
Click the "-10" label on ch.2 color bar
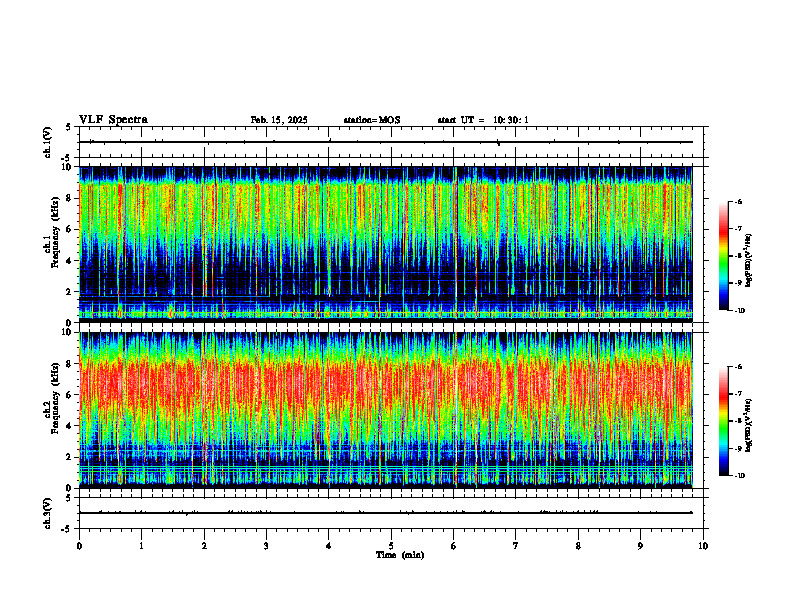(740, 476)
